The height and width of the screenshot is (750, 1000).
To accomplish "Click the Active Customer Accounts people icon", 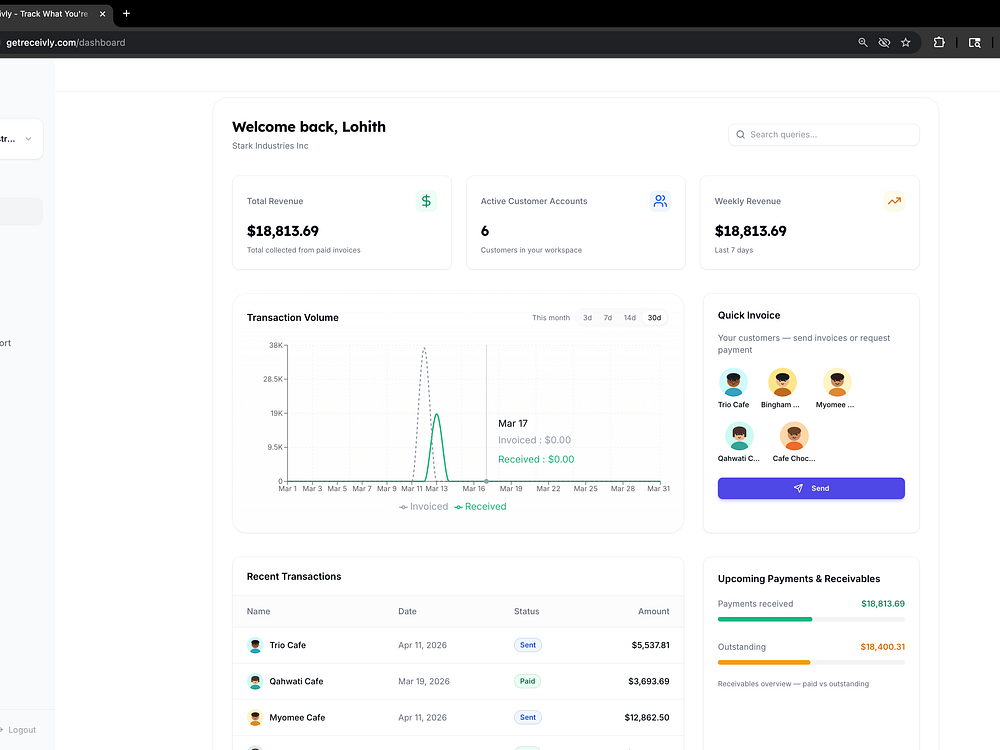I will pos(660,201).
